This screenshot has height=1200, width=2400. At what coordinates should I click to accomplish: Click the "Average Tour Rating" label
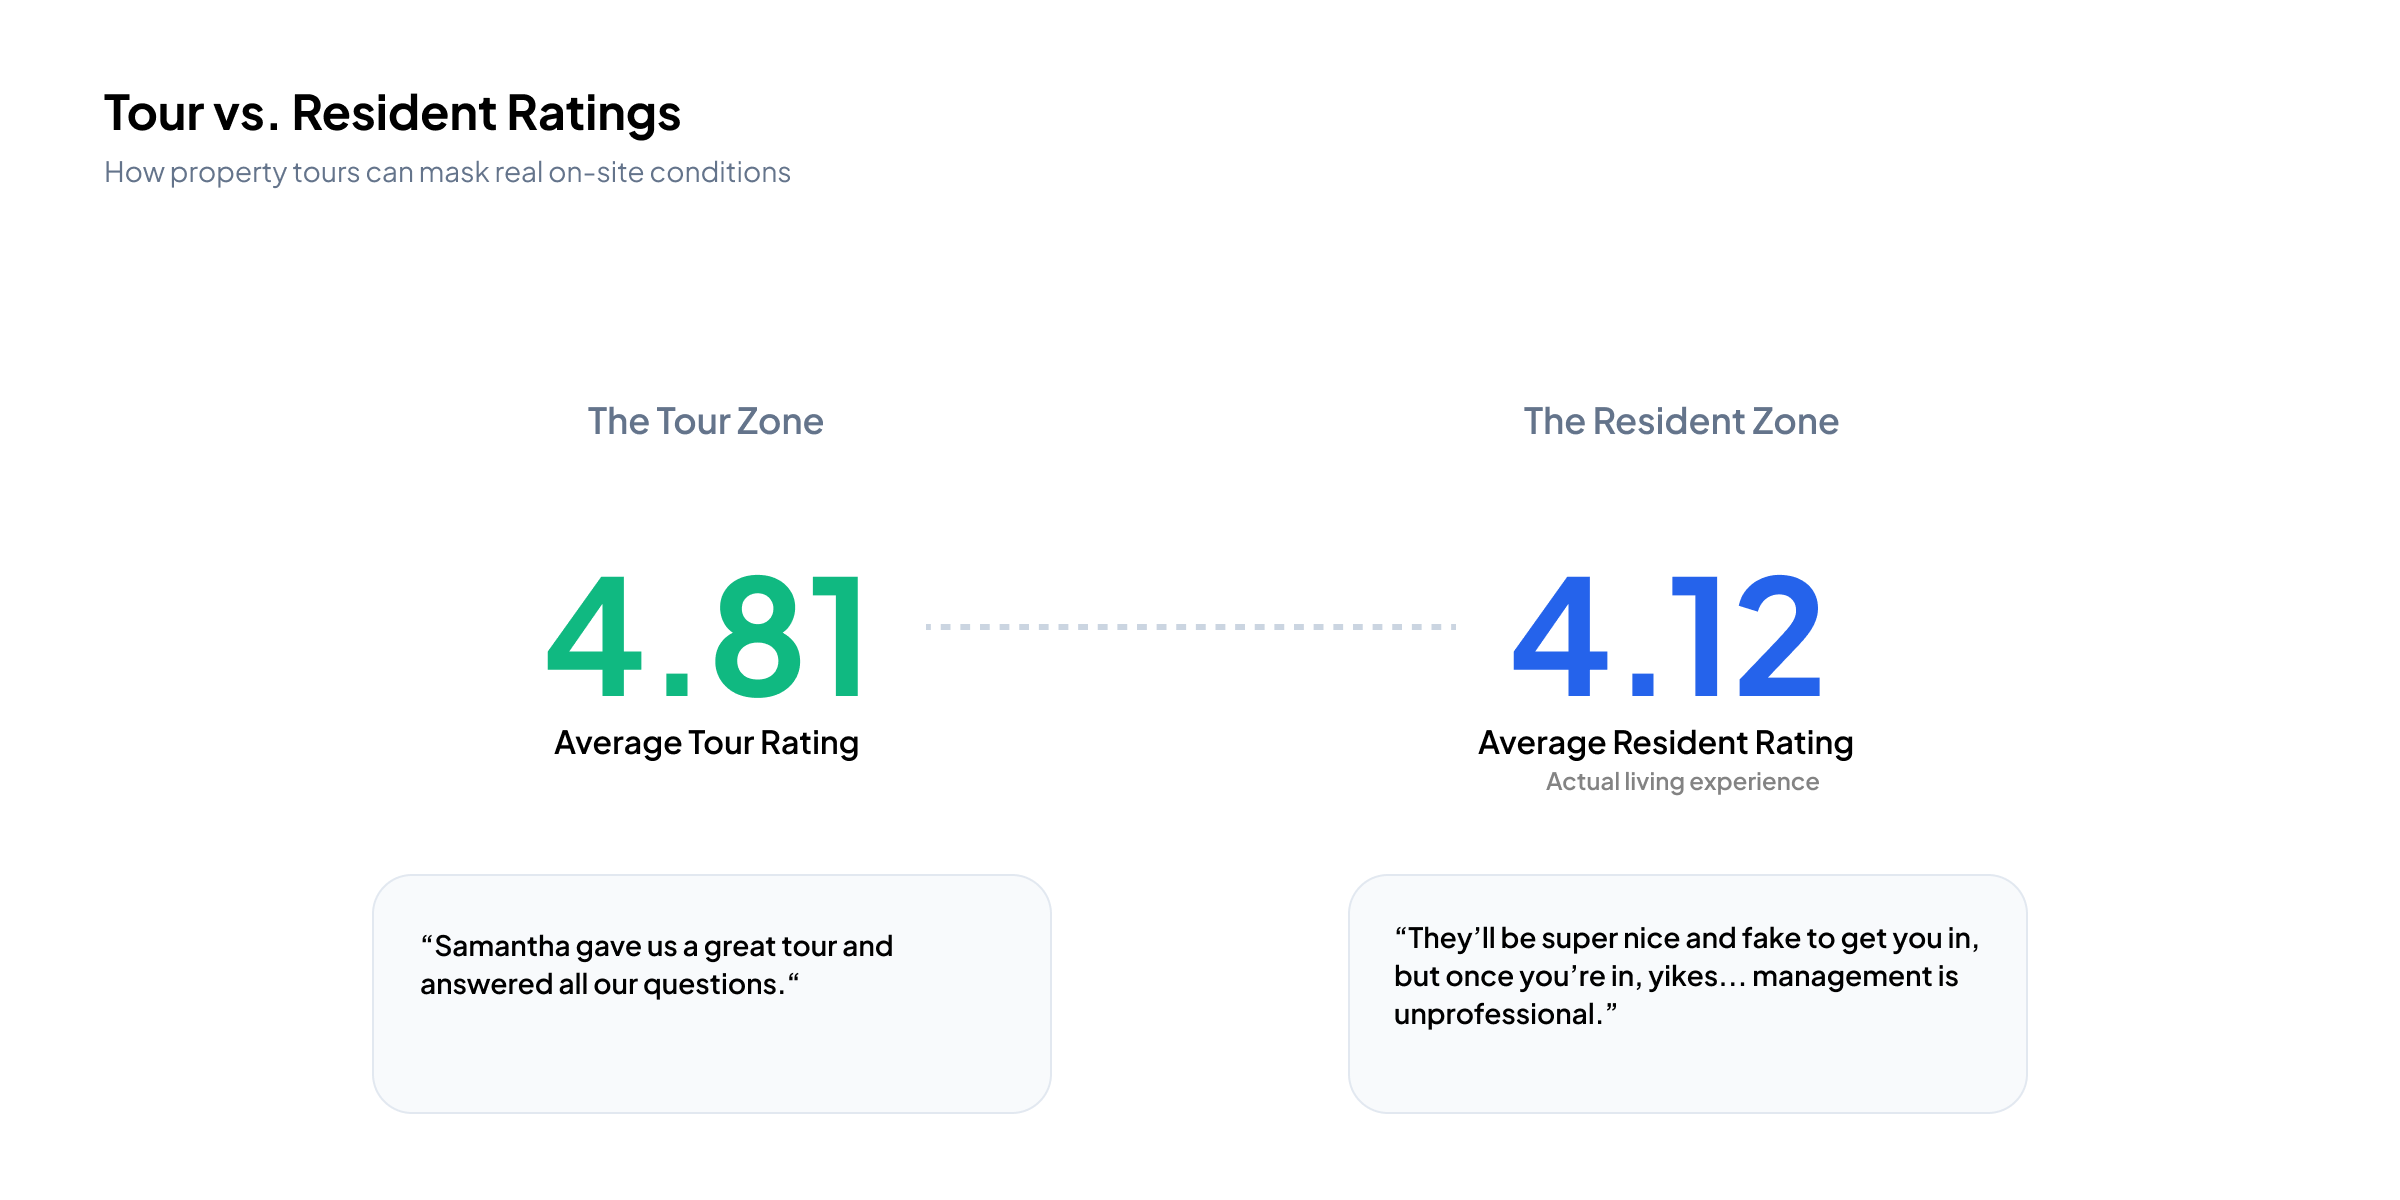pos(706,743)
